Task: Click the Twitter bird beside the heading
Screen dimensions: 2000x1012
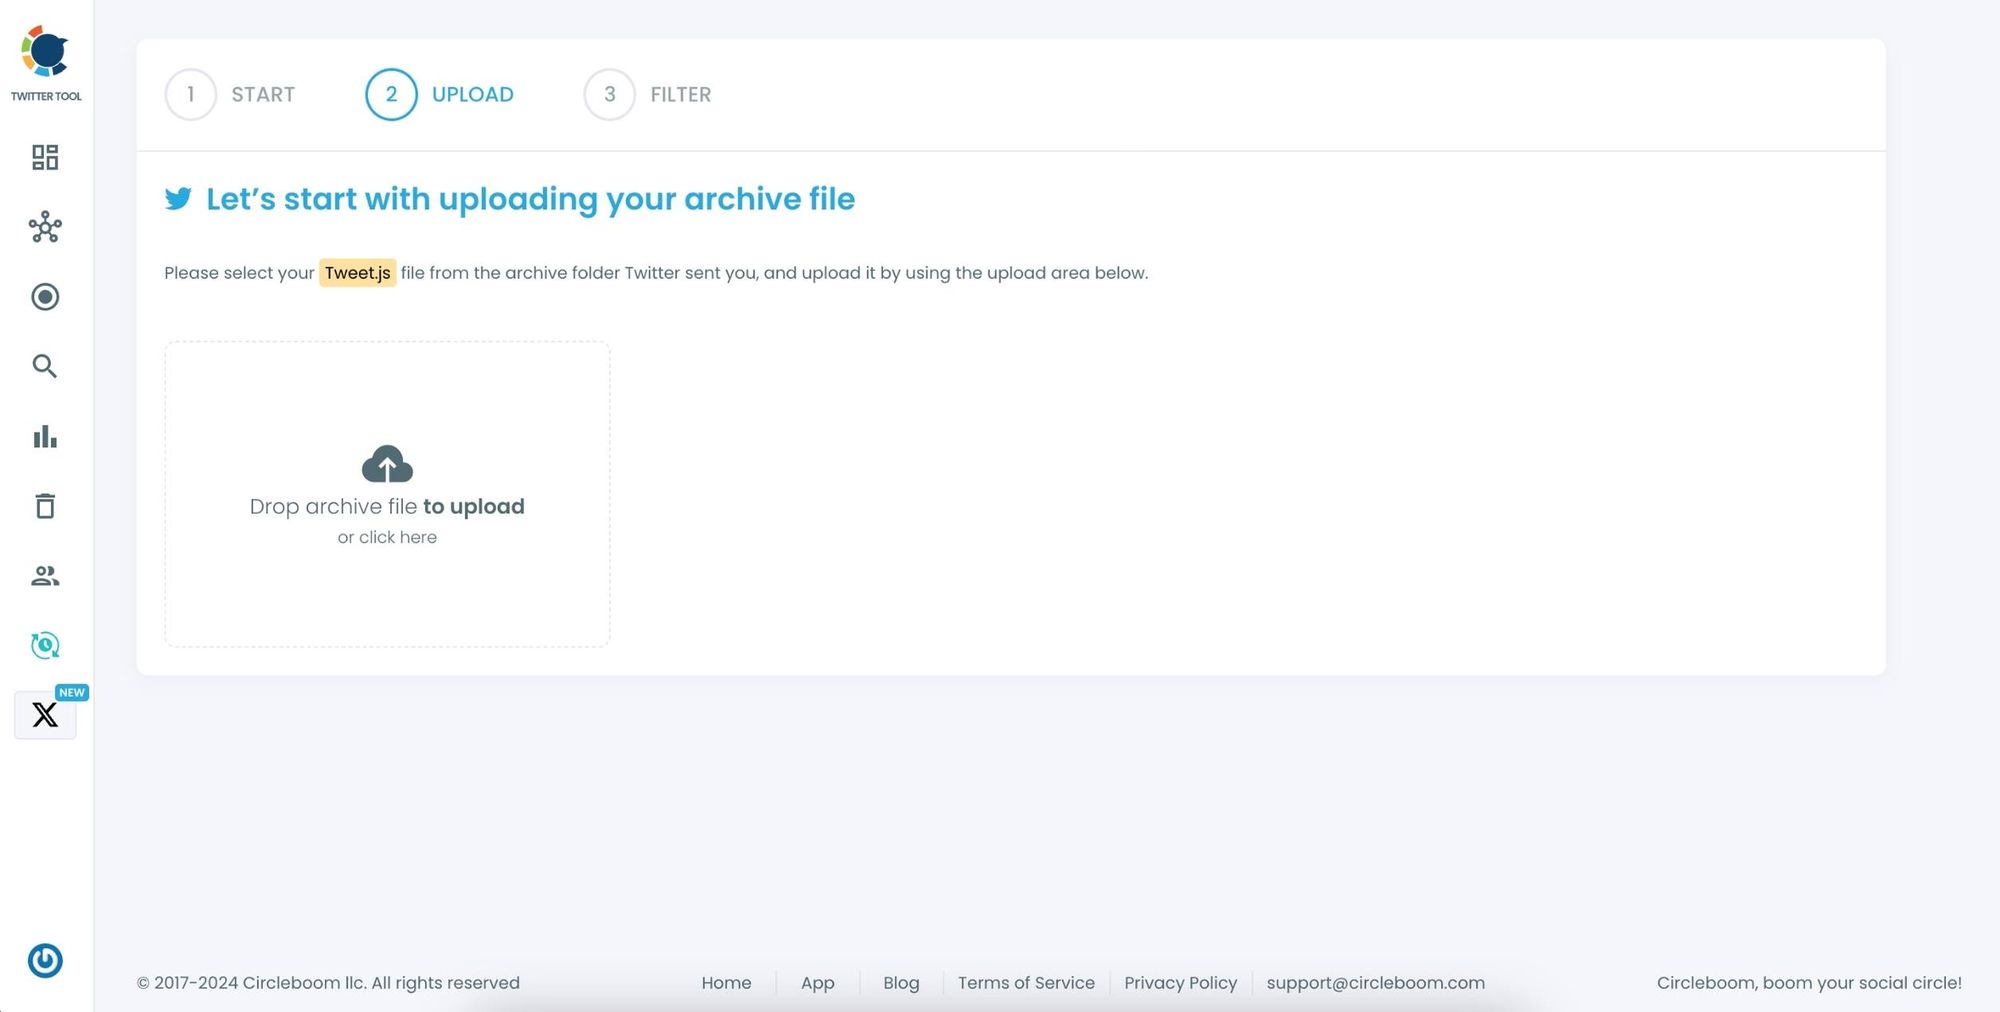Action: coord(178,198)
